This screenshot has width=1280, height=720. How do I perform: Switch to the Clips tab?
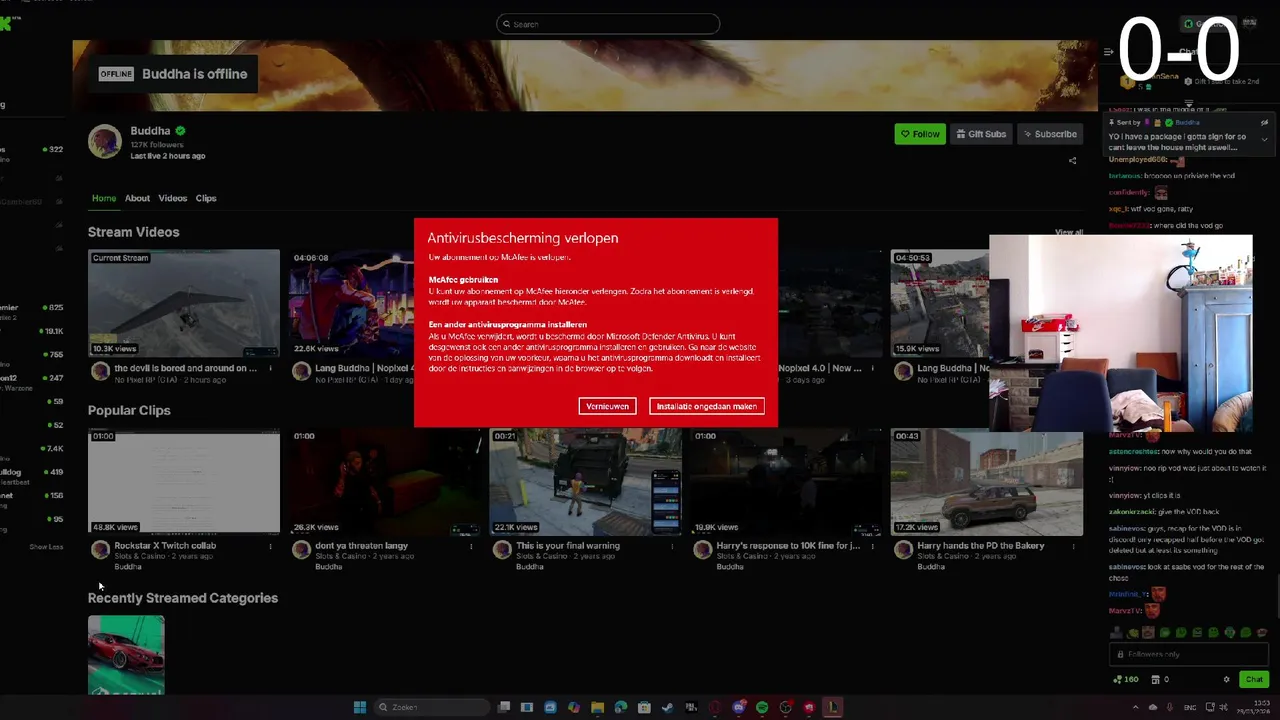point(206,198)
